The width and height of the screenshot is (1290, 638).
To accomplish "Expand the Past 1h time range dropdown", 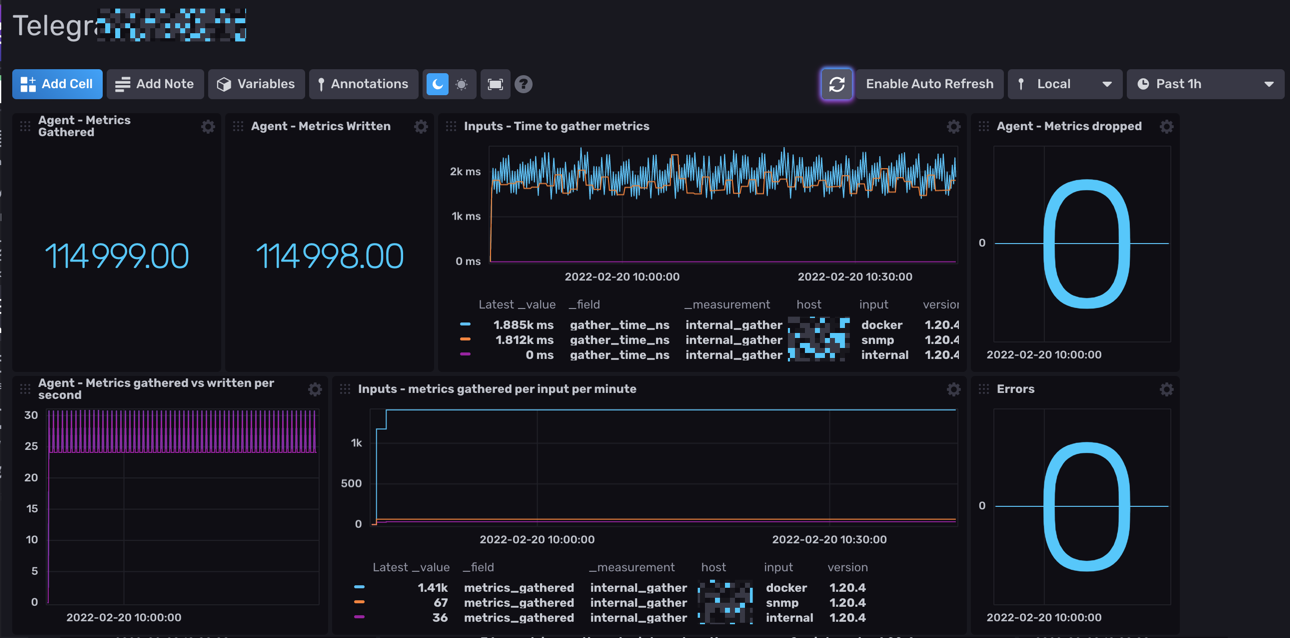I will tap(1205, 84).
